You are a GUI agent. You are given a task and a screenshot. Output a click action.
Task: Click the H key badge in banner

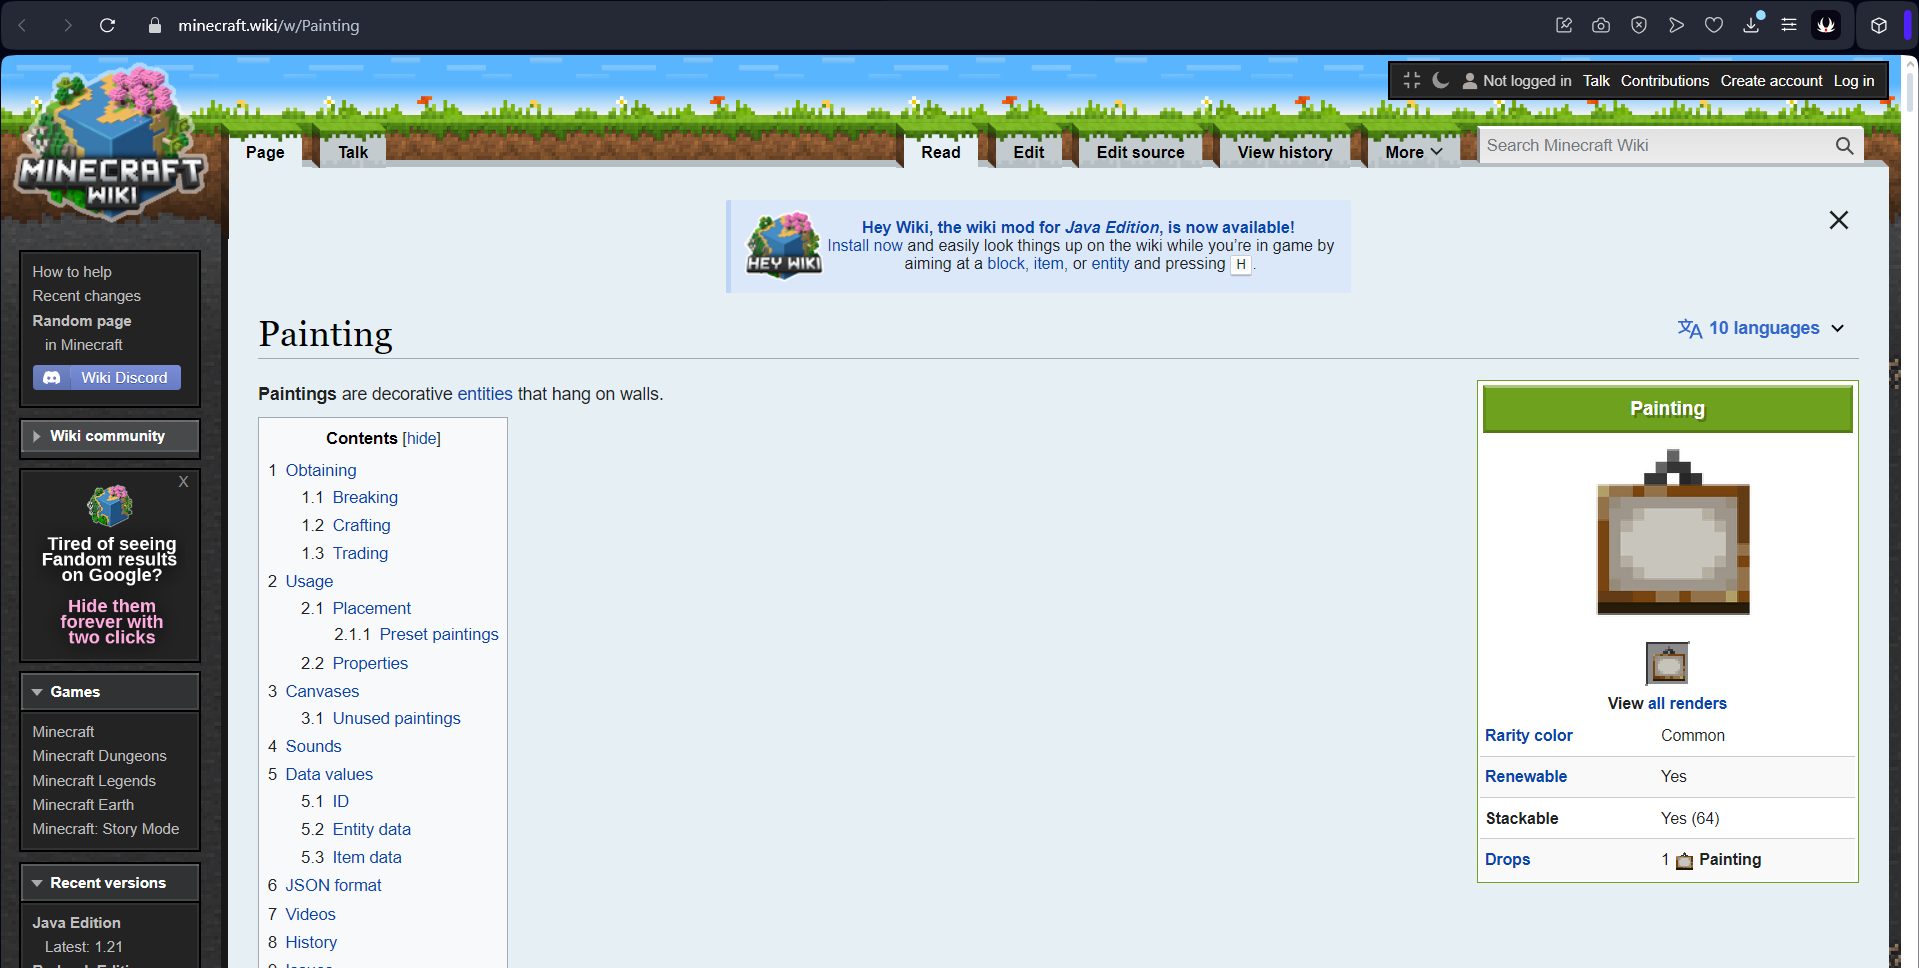click(x=1240, y=264)
